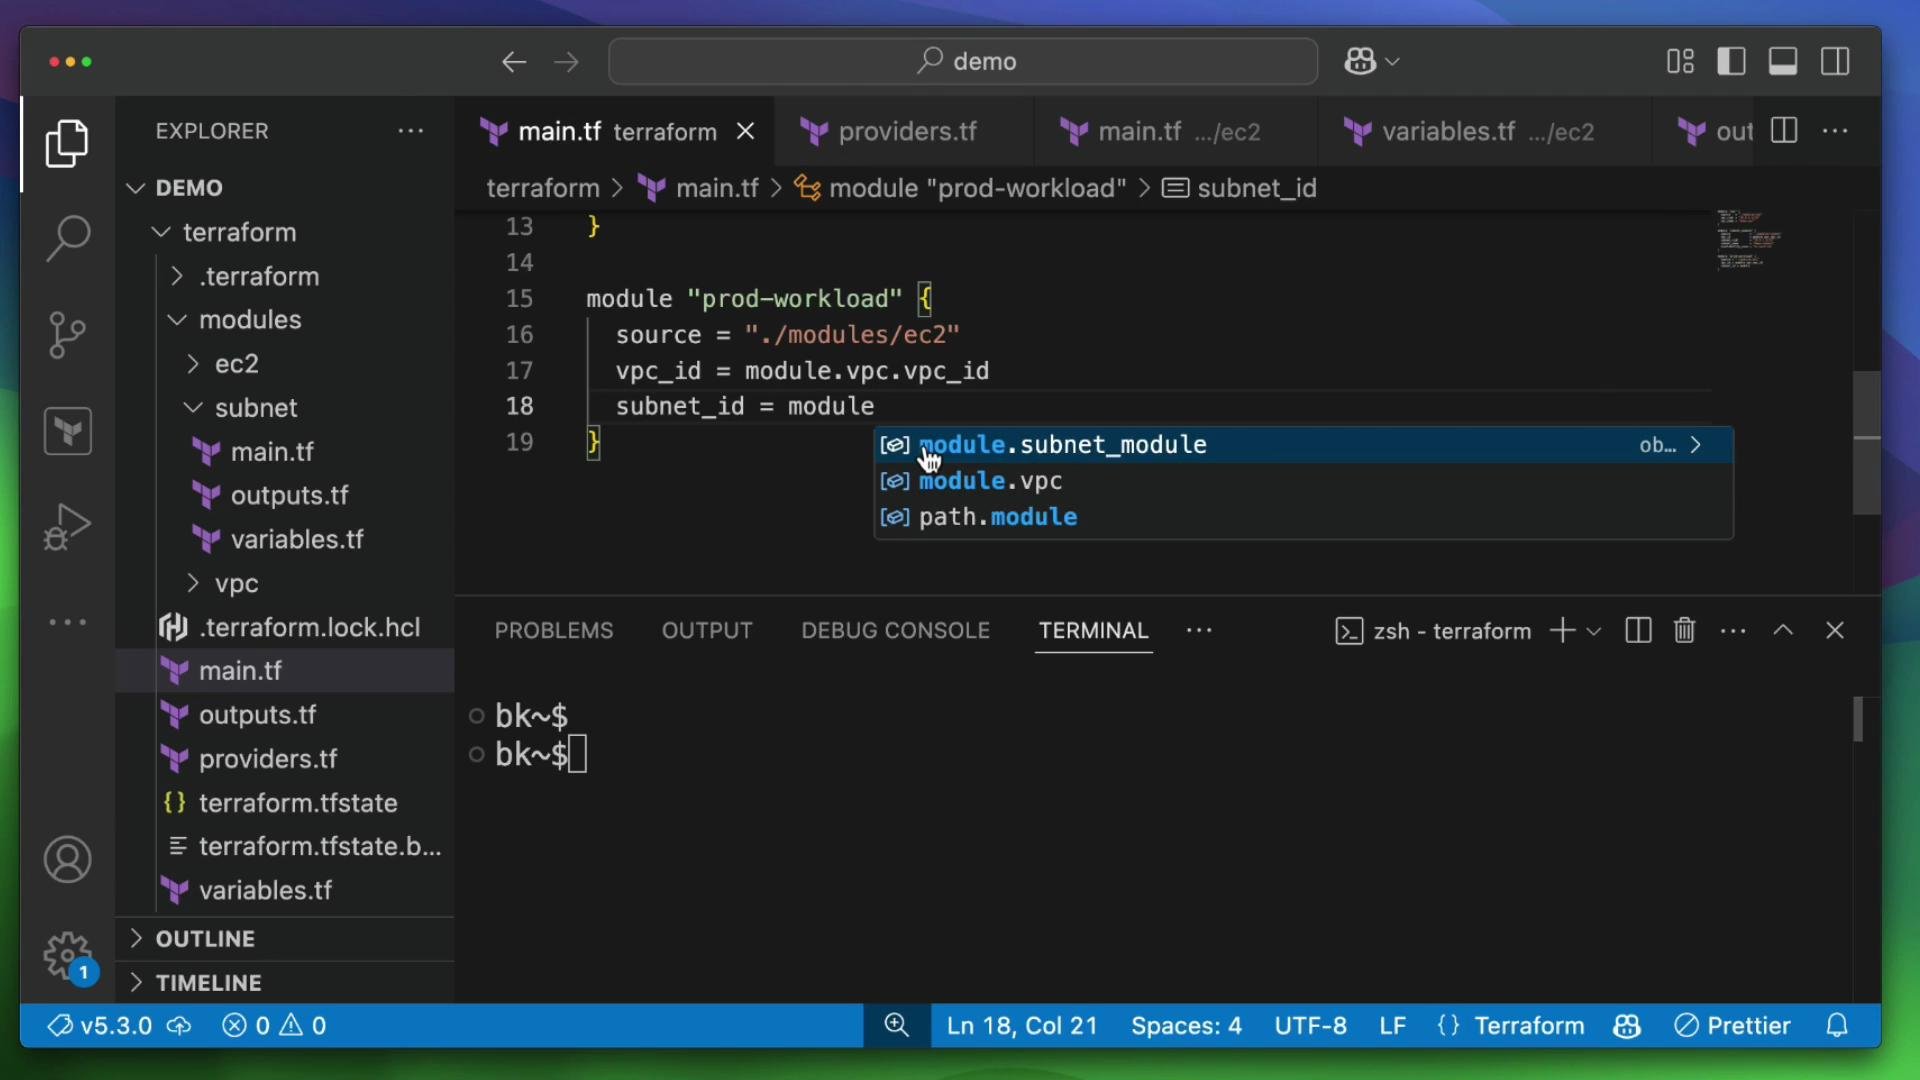Open the PROBLEMS panel tab
1920x1080 pixels.
(554, 631)
